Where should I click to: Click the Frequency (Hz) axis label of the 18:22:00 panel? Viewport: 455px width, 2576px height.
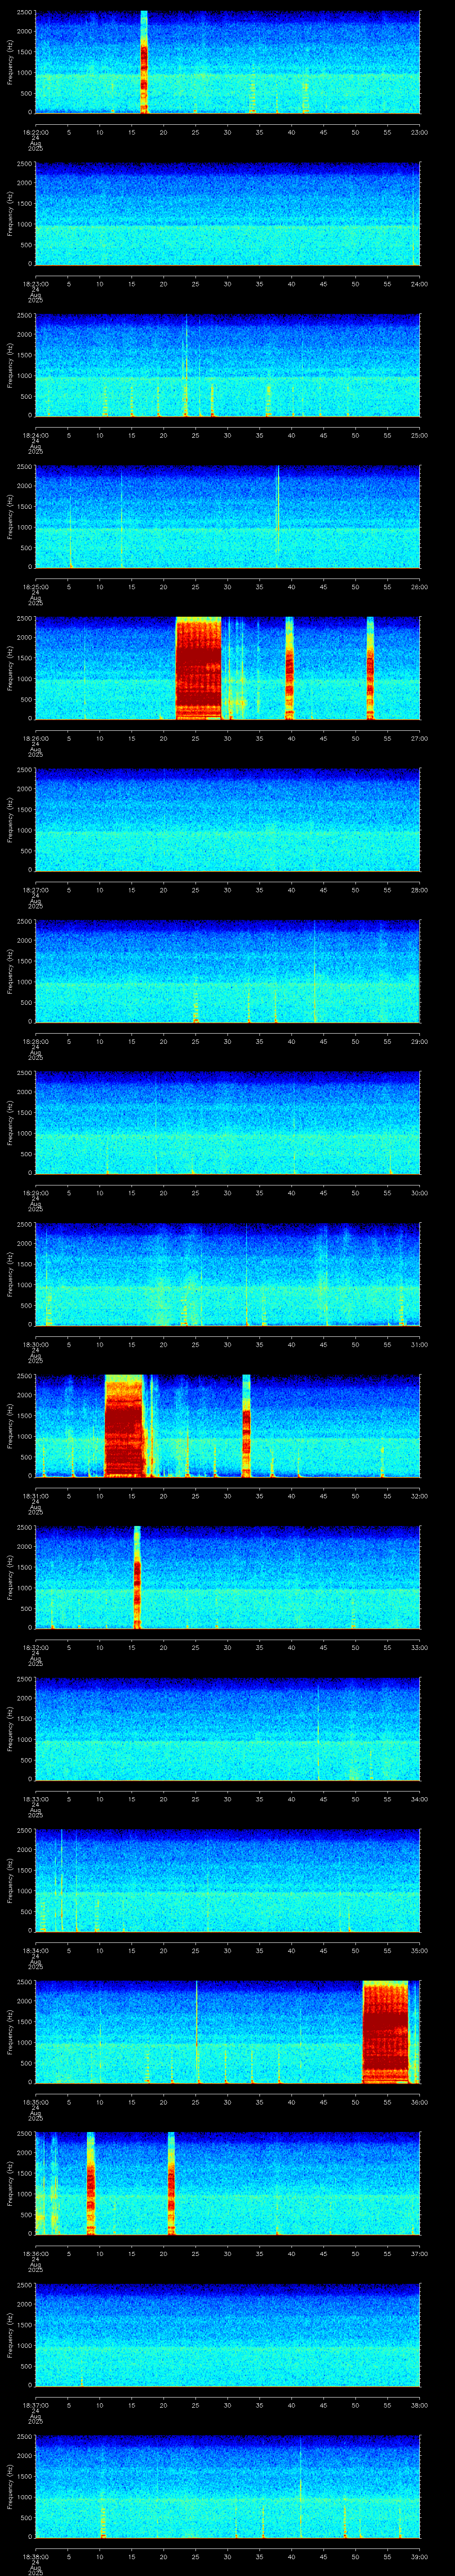10,62
